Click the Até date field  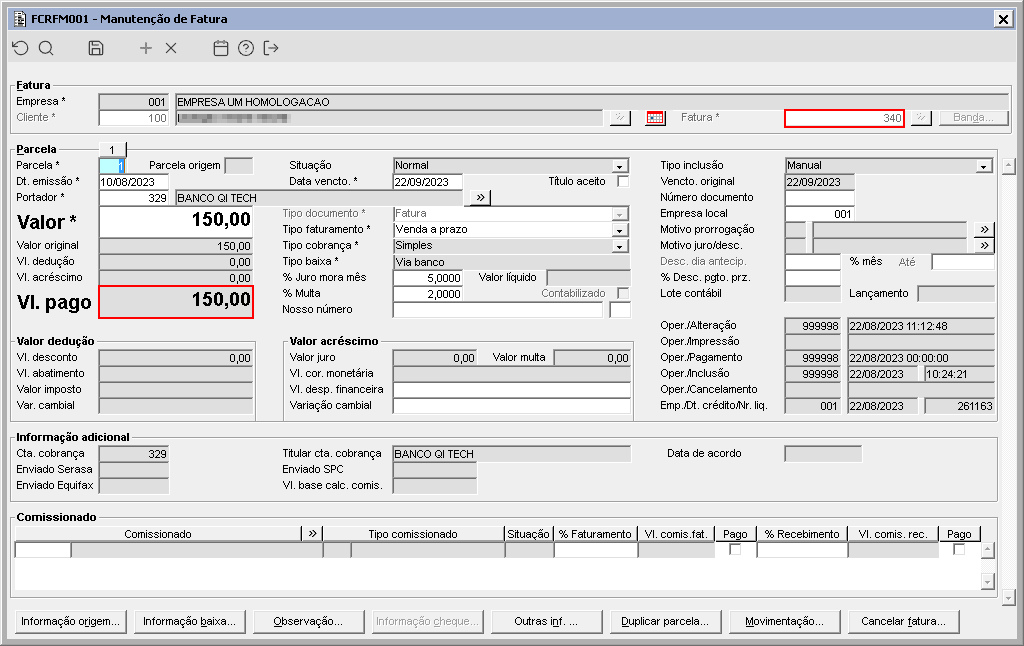coord(963,262)
